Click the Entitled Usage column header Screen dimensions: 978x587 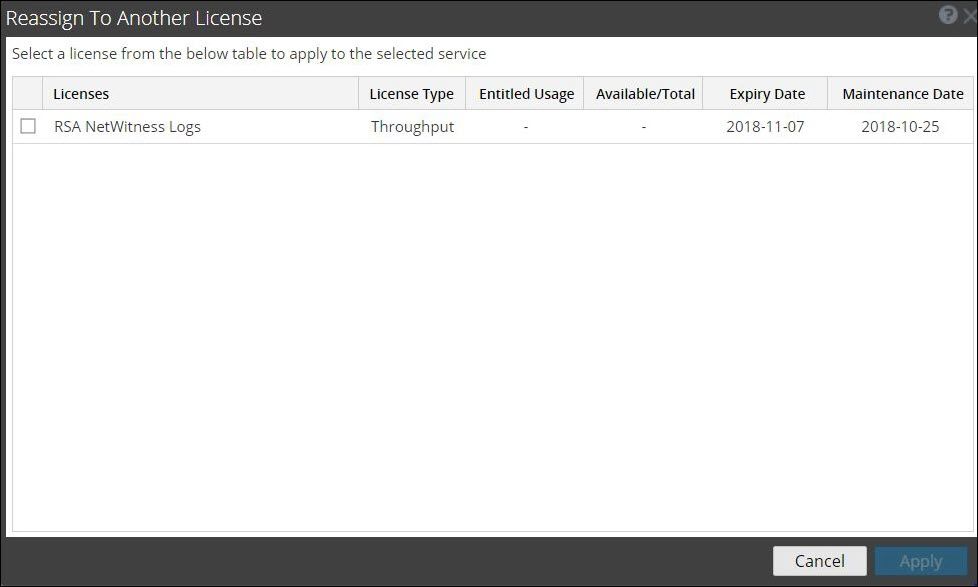(526, 94)
